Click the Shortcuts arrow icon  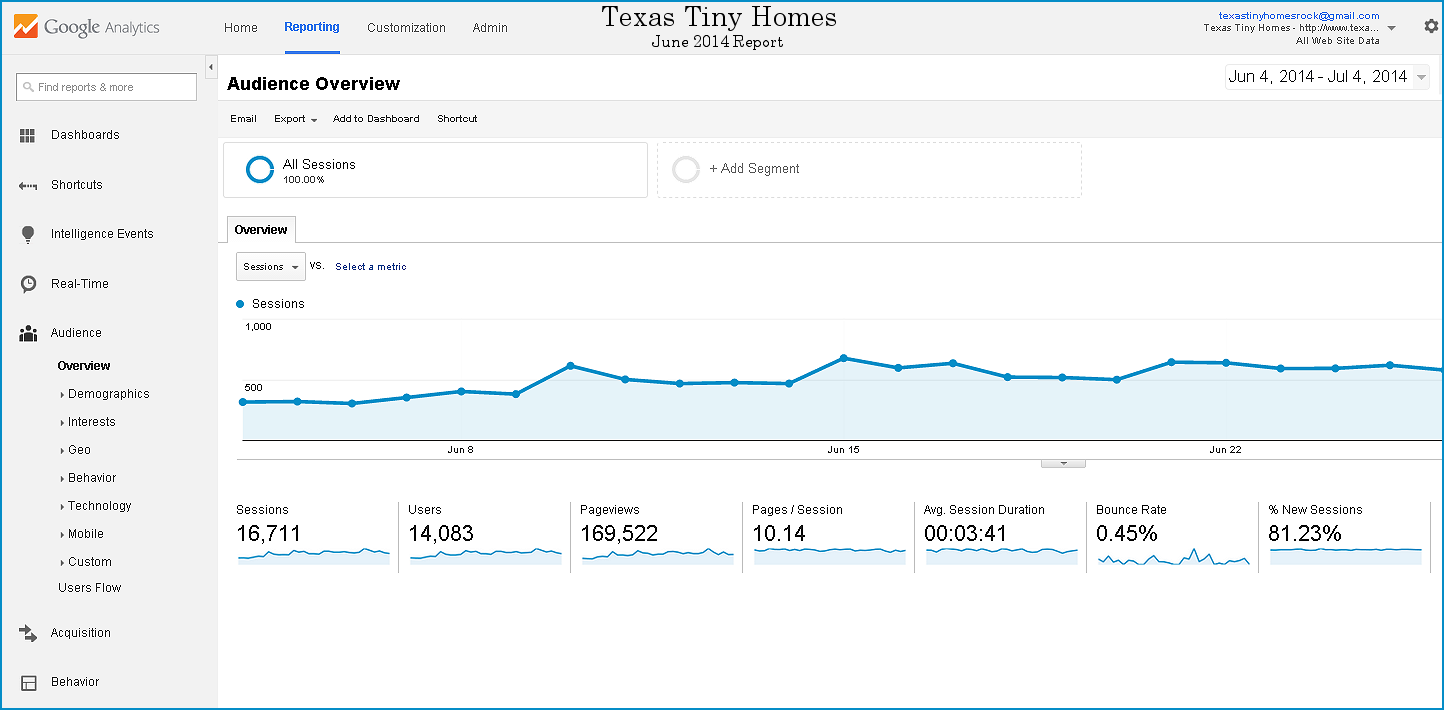[28, 185]
